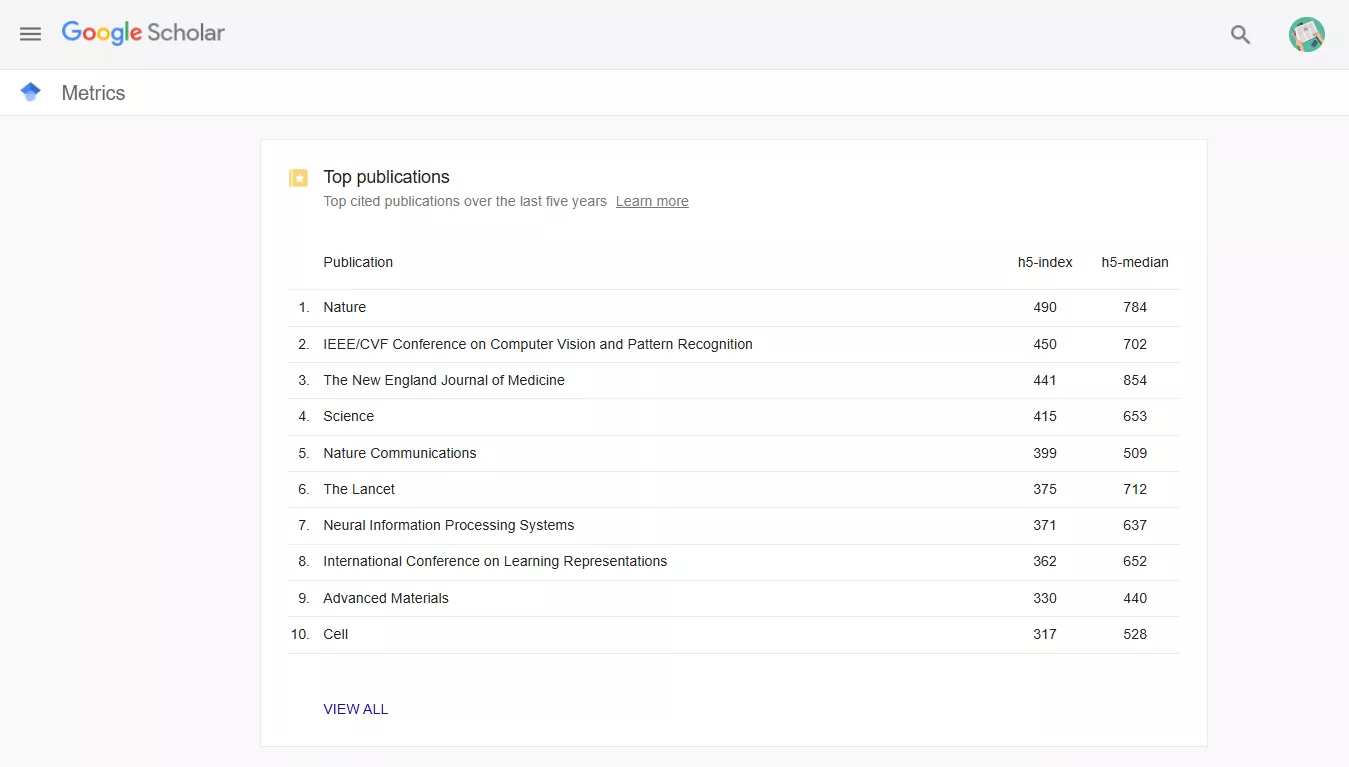The image size is (1349, 767).
Task: Click the h5-median column header
Action: pyautogui.click(x=1135, y=262)
